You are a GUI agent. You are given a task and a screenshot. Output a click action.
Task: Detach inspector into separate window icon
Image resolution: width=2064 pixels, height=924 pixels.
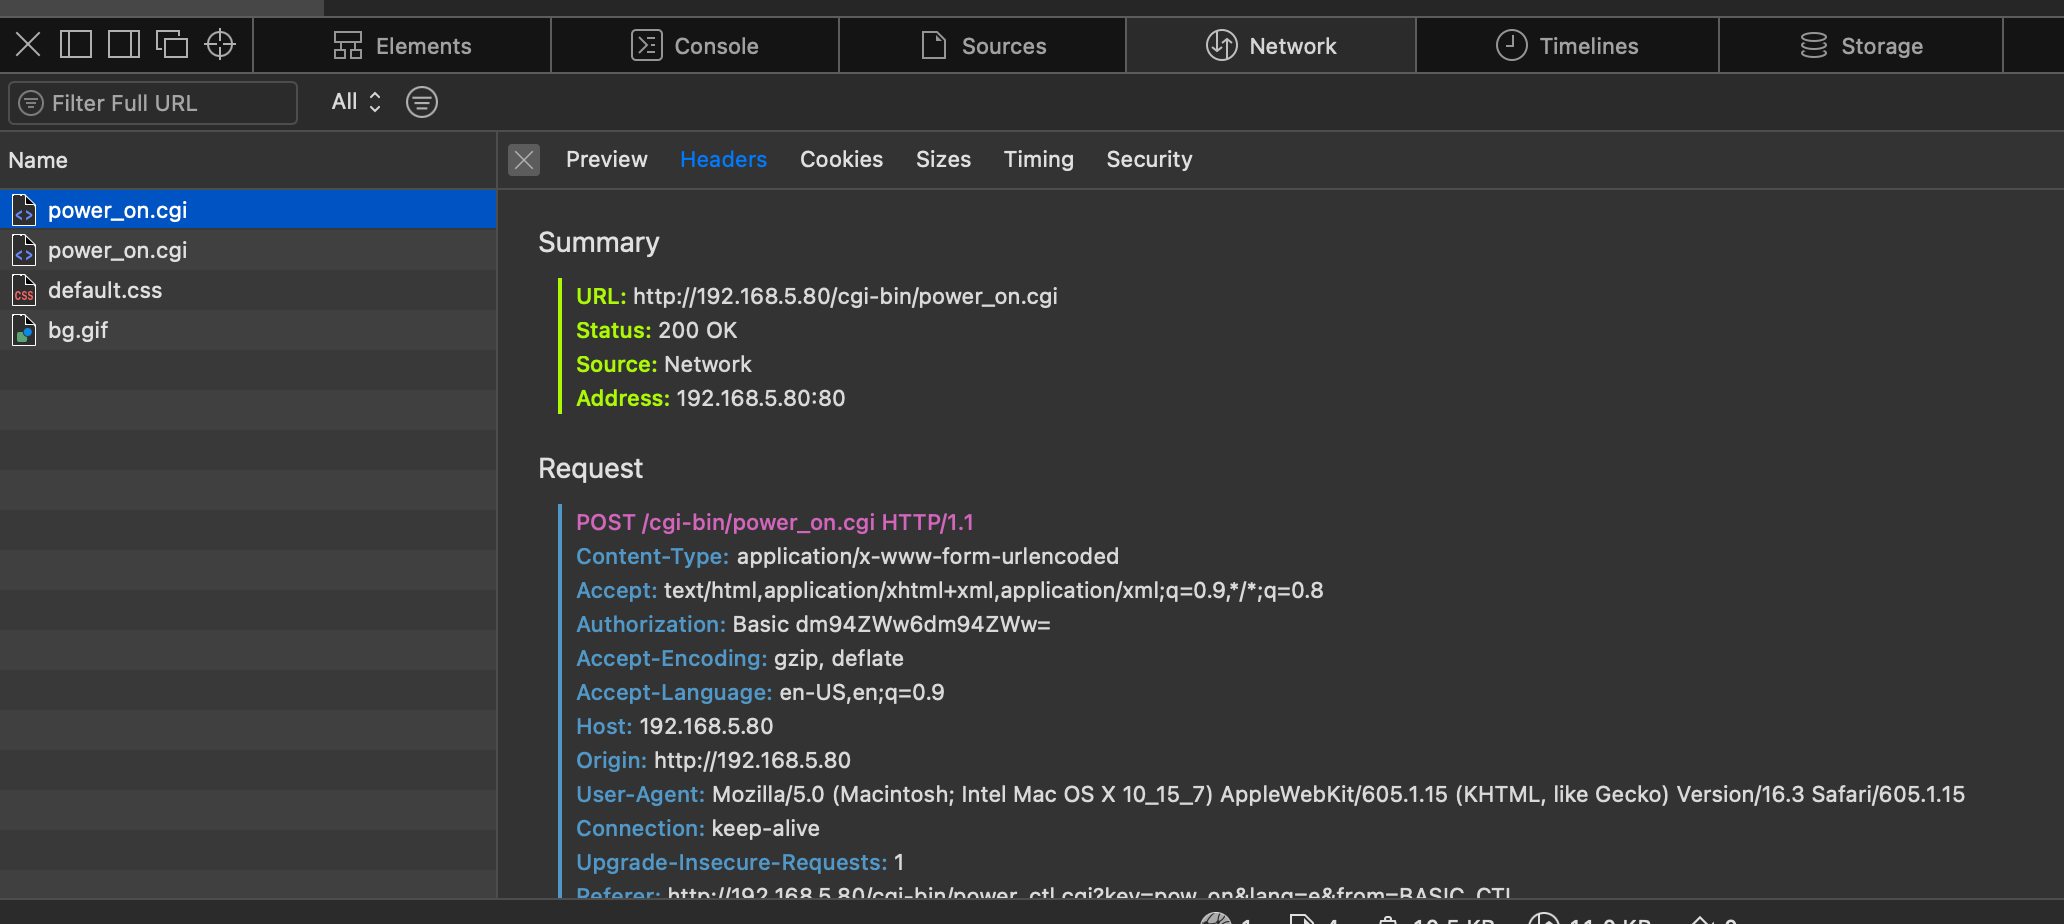click(172, 44)
